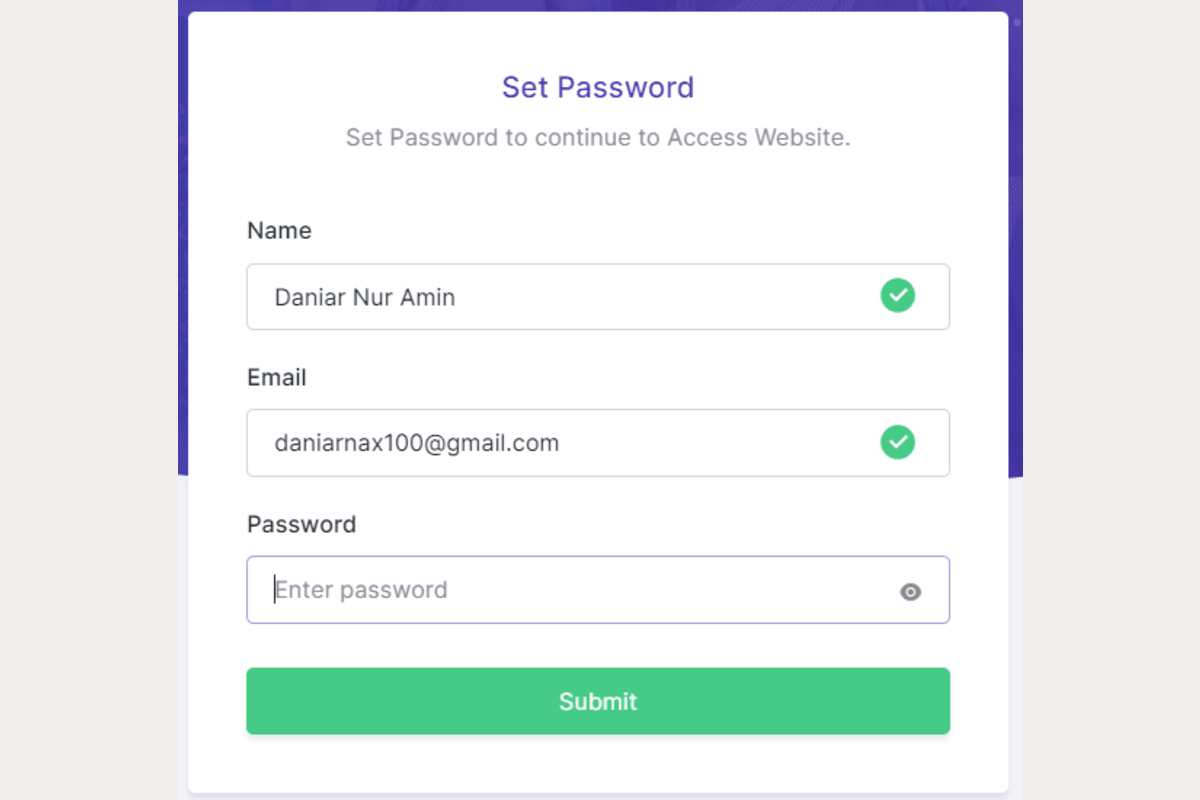The width and height of the screenshot is (1200, 800).
Task: Click the Email field label
Action: 277,378
